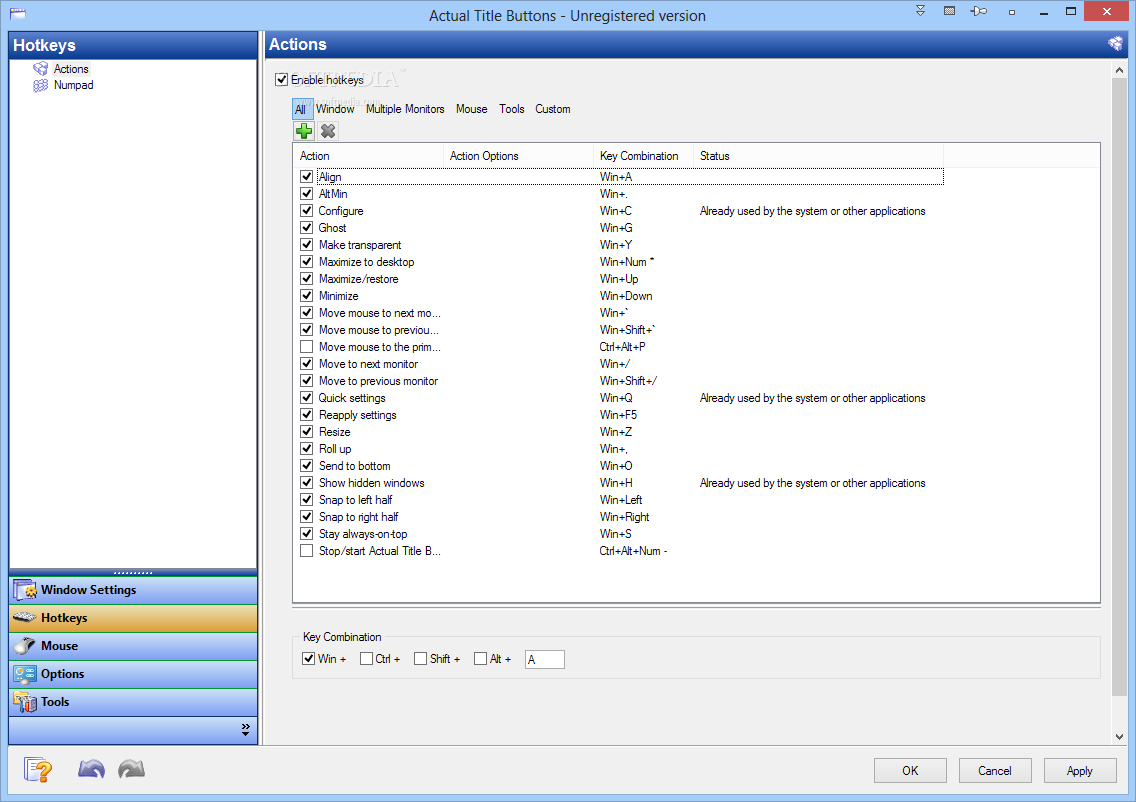Screen dimensions: 1136x802
Task: Click the Window Settings section icon
Action: click(x=25, y=590)
